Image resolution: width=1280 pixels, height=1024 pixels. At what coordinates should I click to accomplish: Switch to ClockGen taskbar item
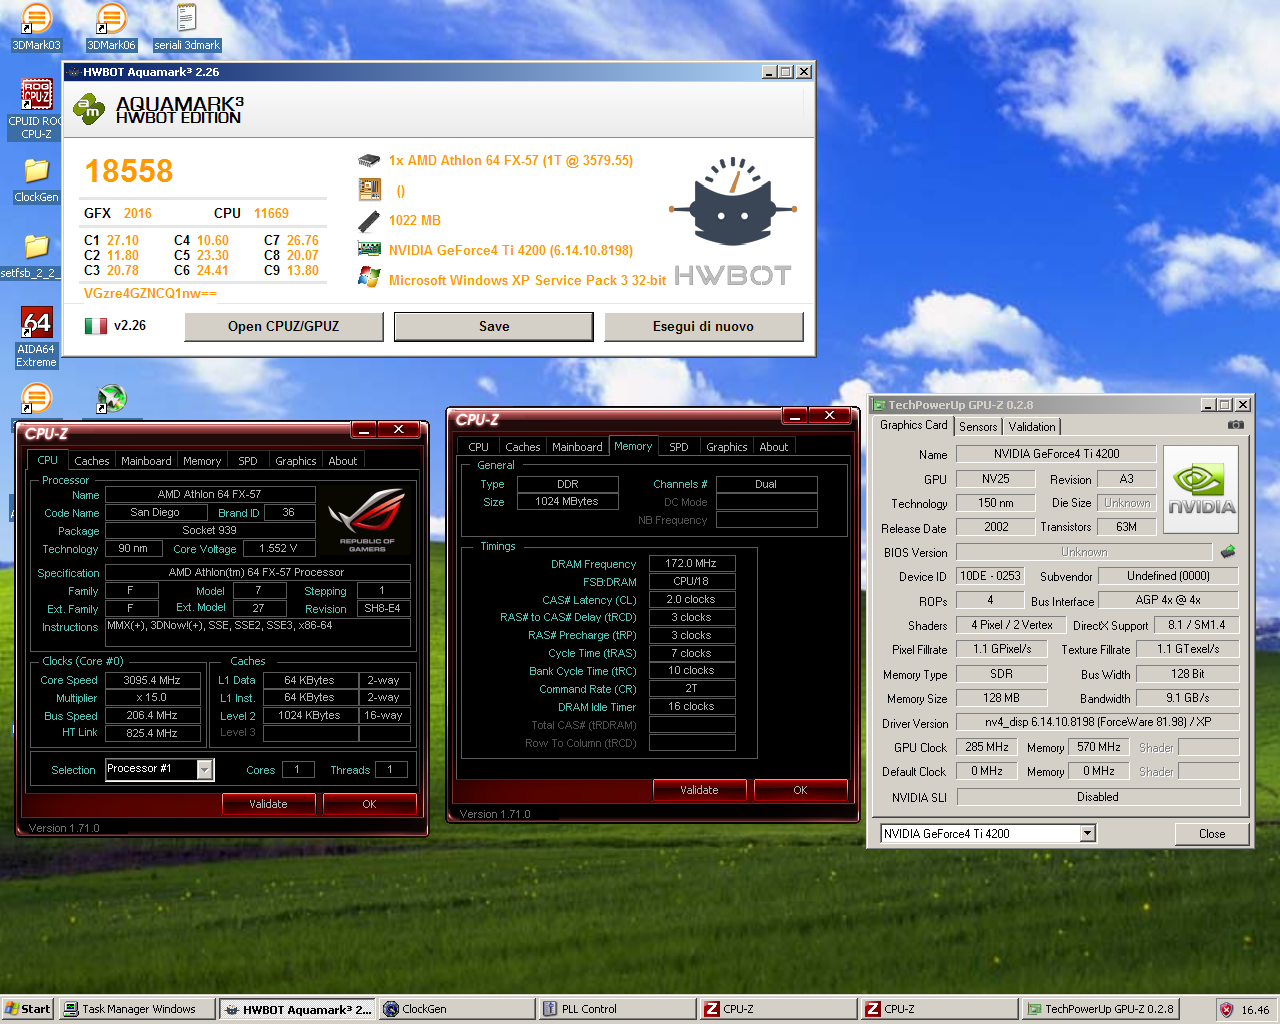point(456,1009)
